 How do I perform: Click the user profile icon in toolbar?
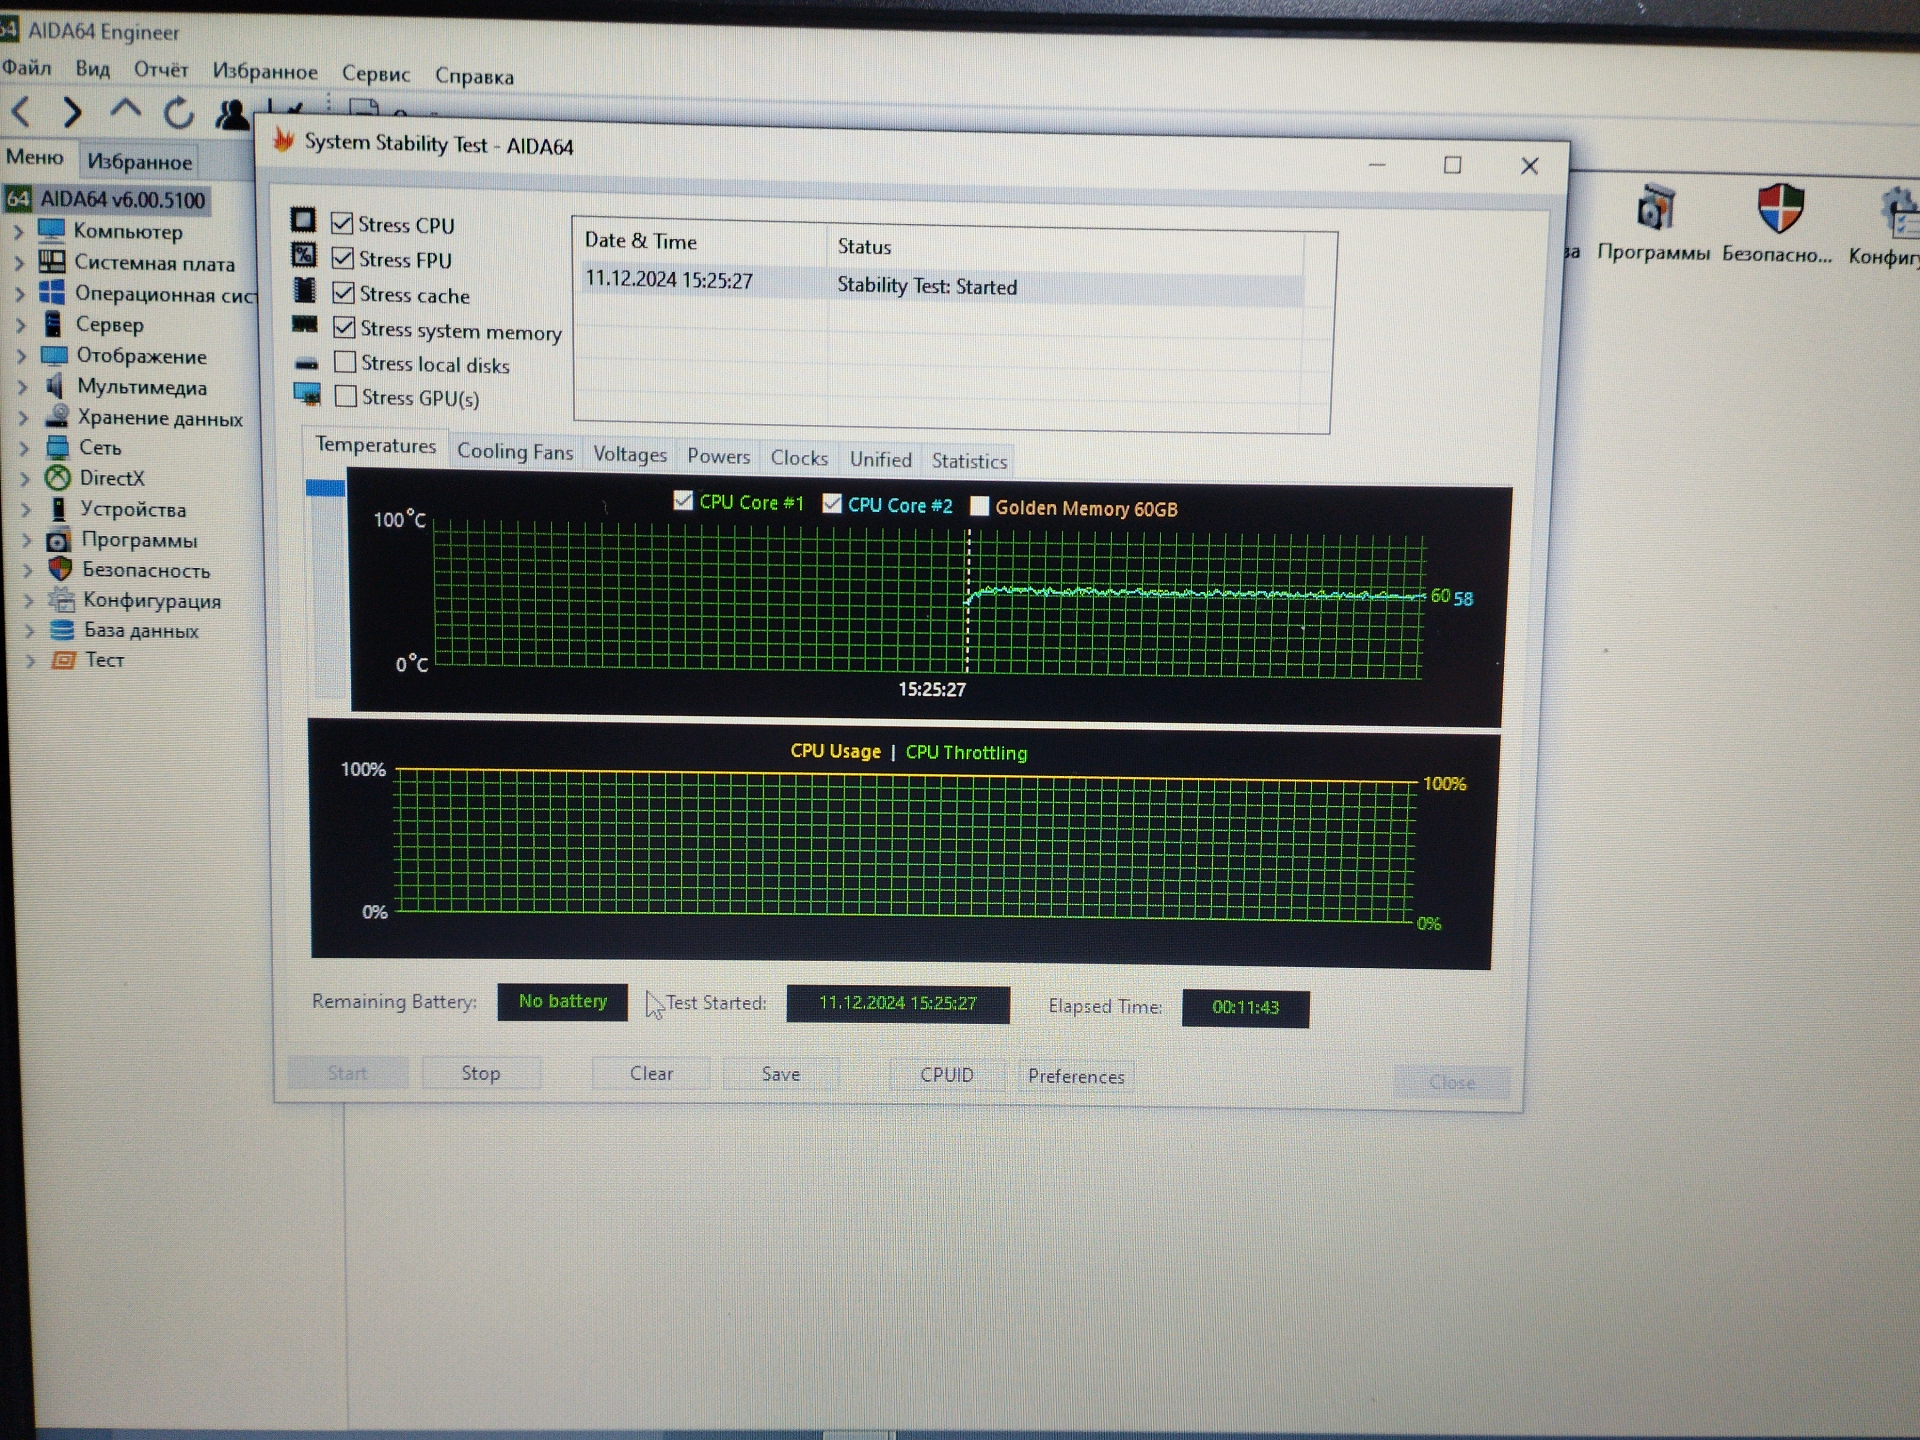pyautogui.click(x=232, y=114)
